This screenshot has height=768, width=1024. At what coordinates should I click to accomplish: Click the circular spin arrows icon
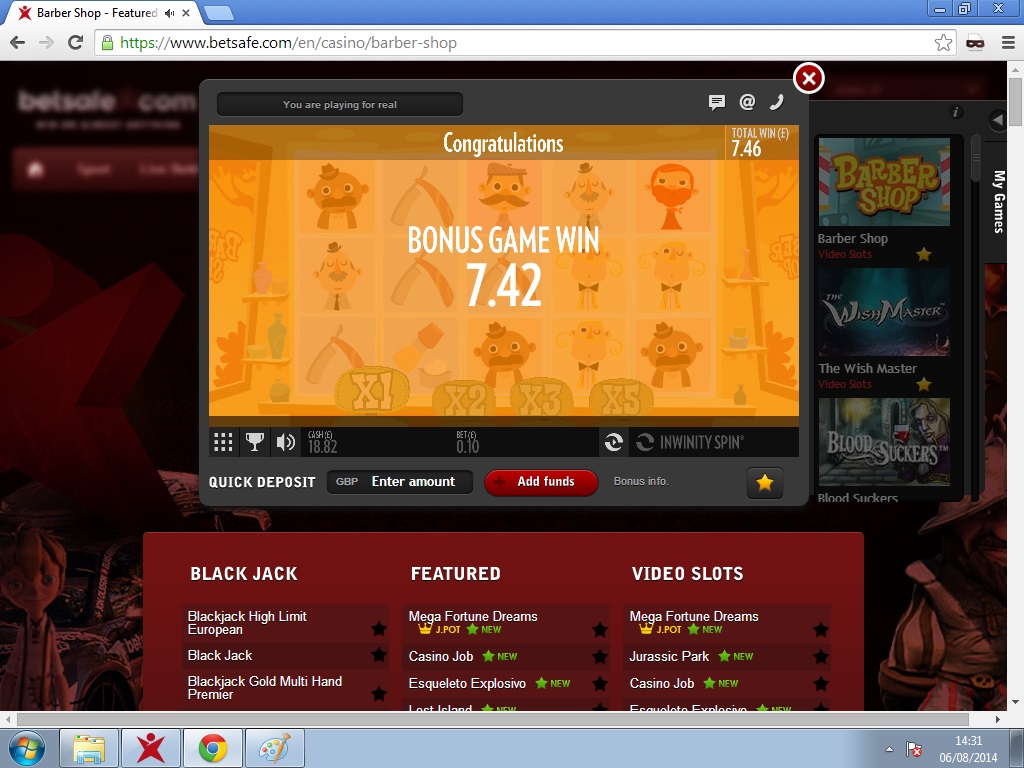(x=614, y=442)
